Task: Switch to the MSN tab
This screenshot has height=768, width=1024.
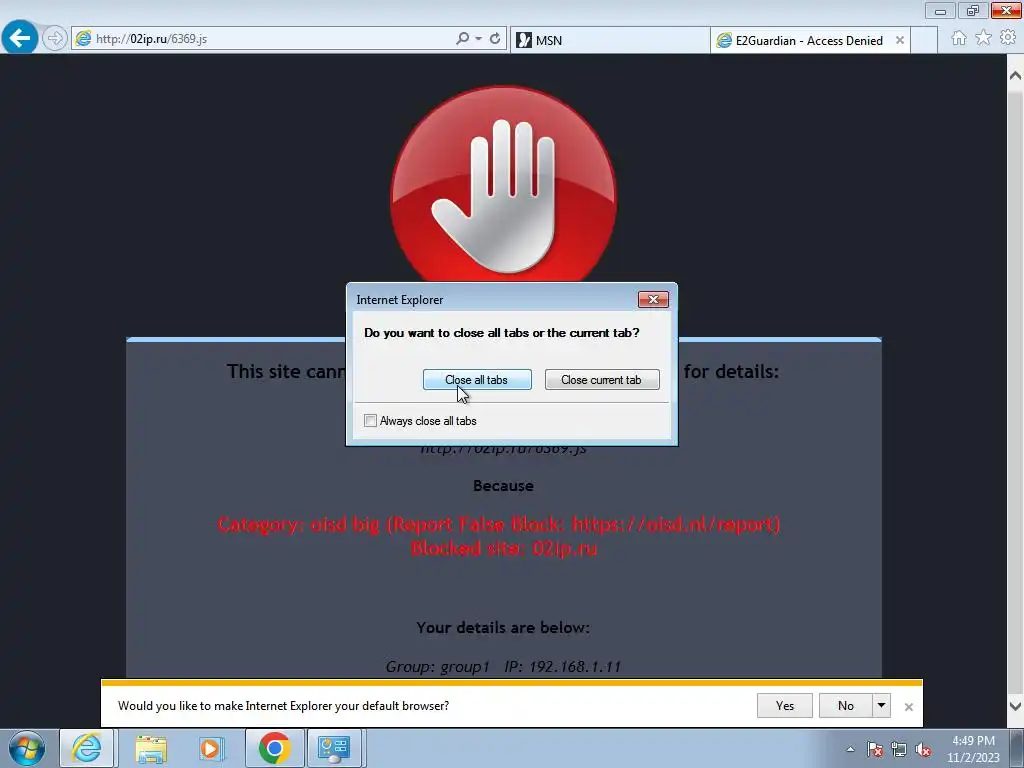Action: click(609, 40)
